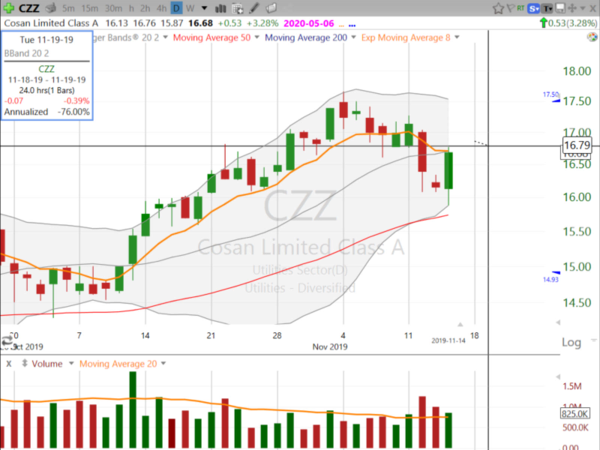
Task: Open the color palette icon on the chart
Action: click(x=592, y=37)
